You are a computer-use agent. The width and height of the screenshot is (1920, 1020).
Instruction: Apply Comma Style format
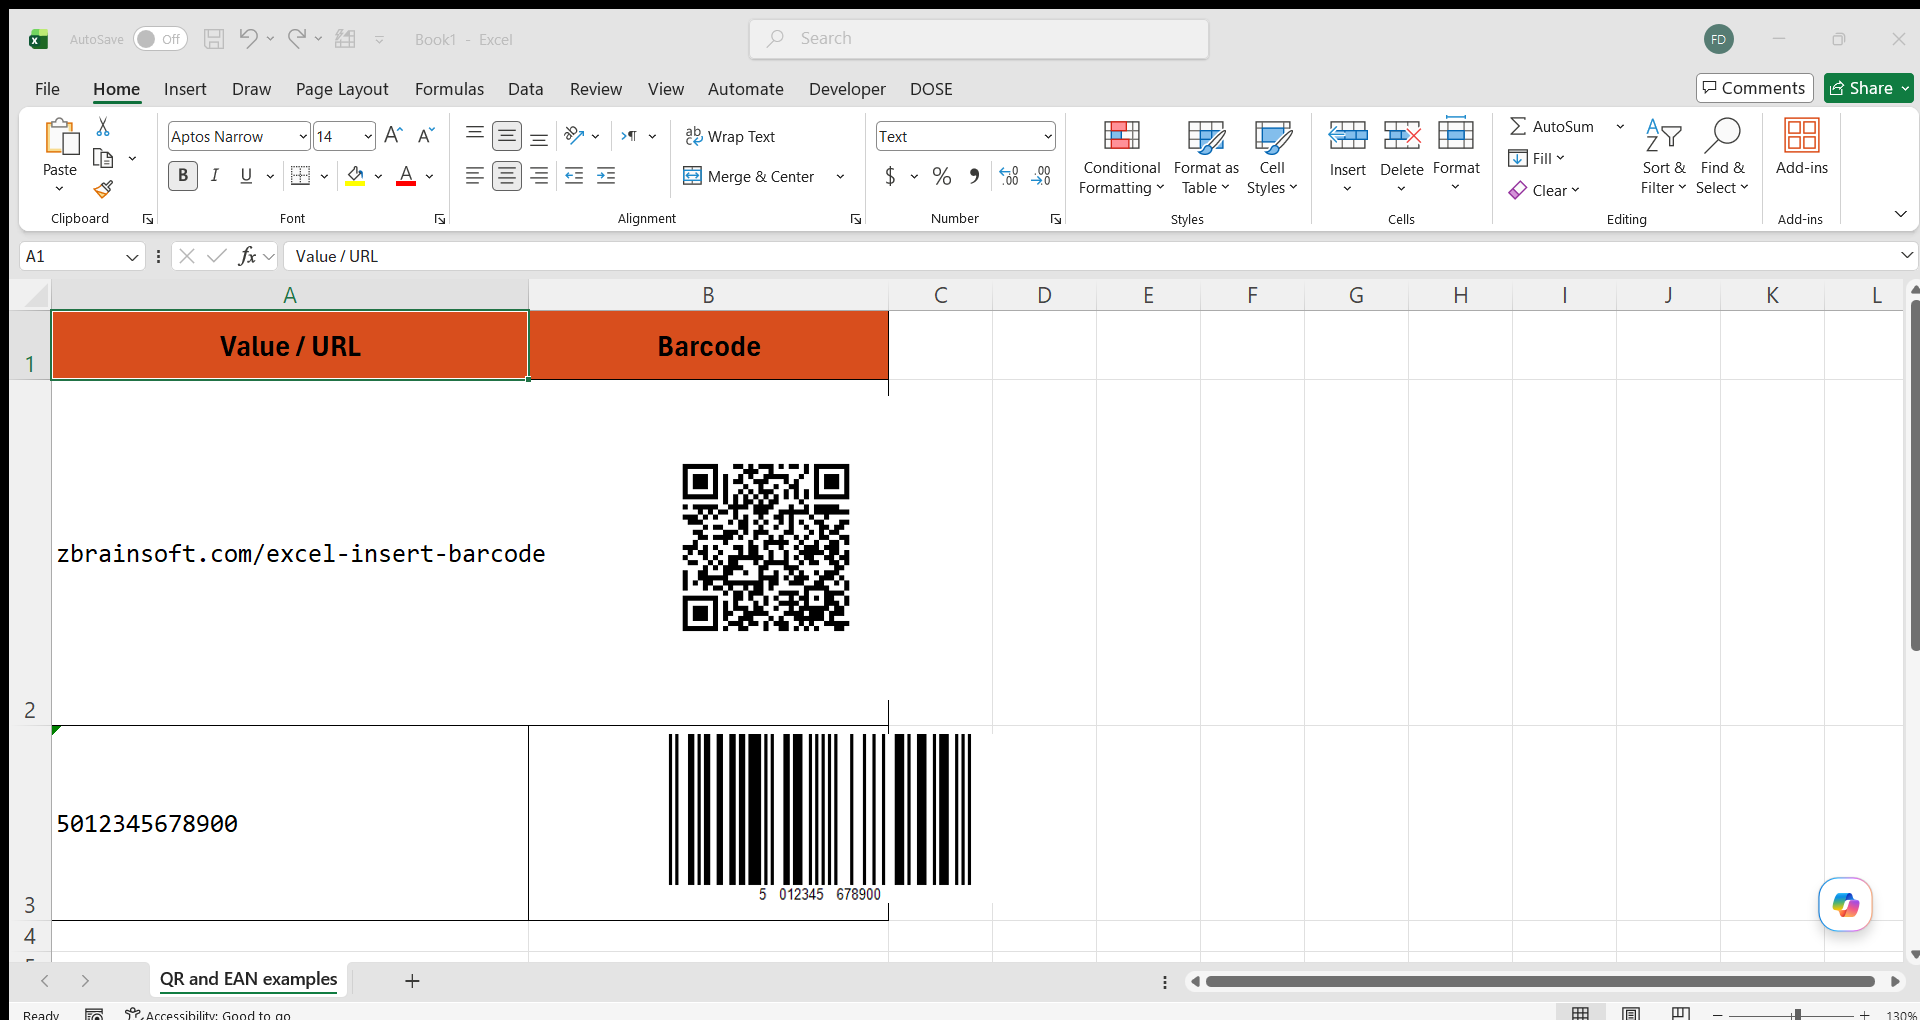click(x=974, y=176)
